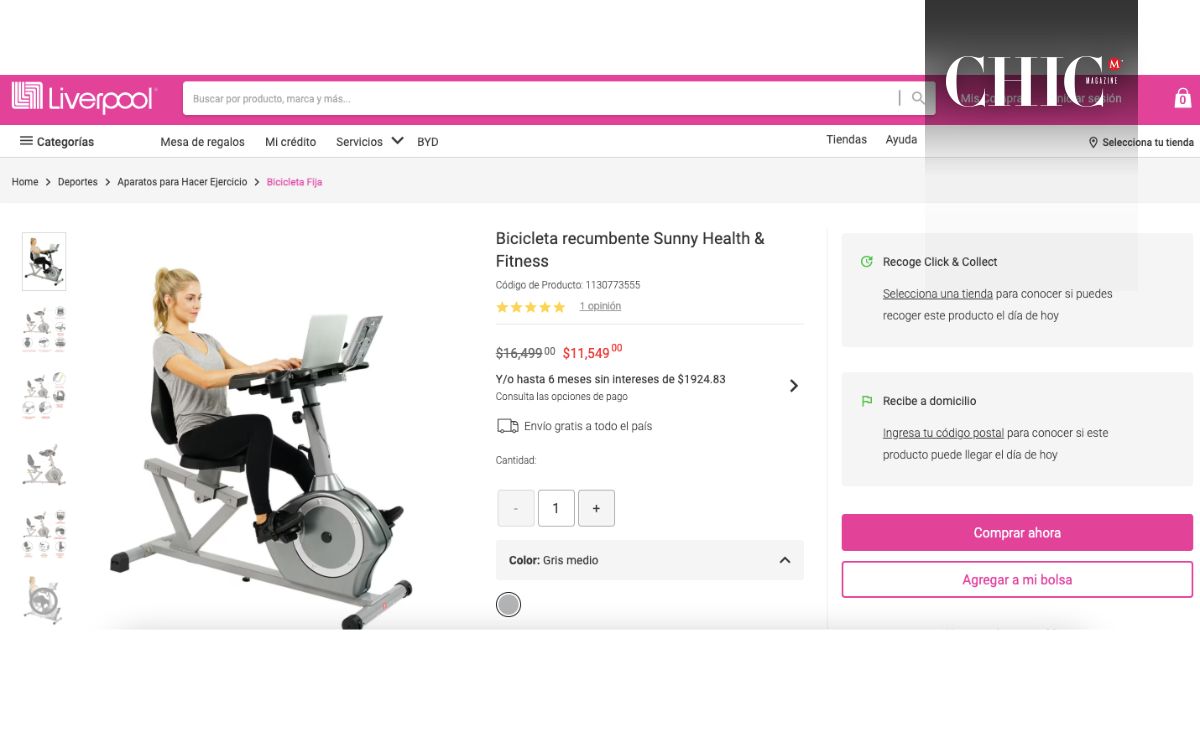Click Comprar ahora button

point(1017,533)
